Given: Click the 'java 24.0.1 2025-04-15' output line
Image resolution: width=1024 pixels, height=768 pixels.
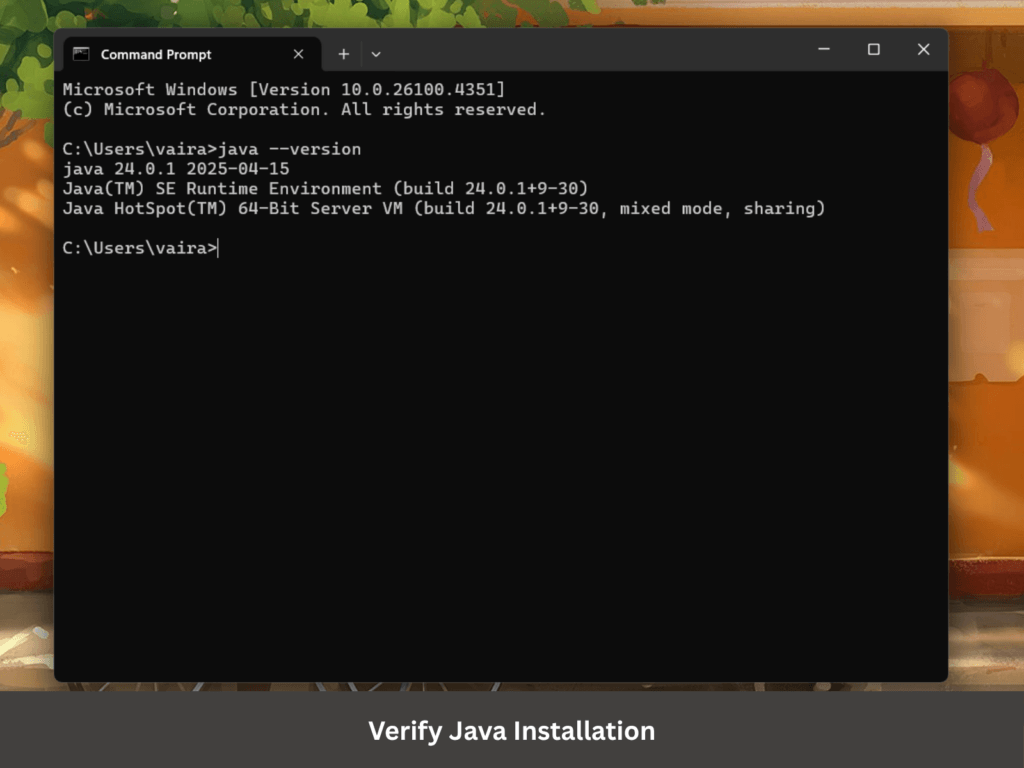Looking at the screenshot, I should pos(176,169).
